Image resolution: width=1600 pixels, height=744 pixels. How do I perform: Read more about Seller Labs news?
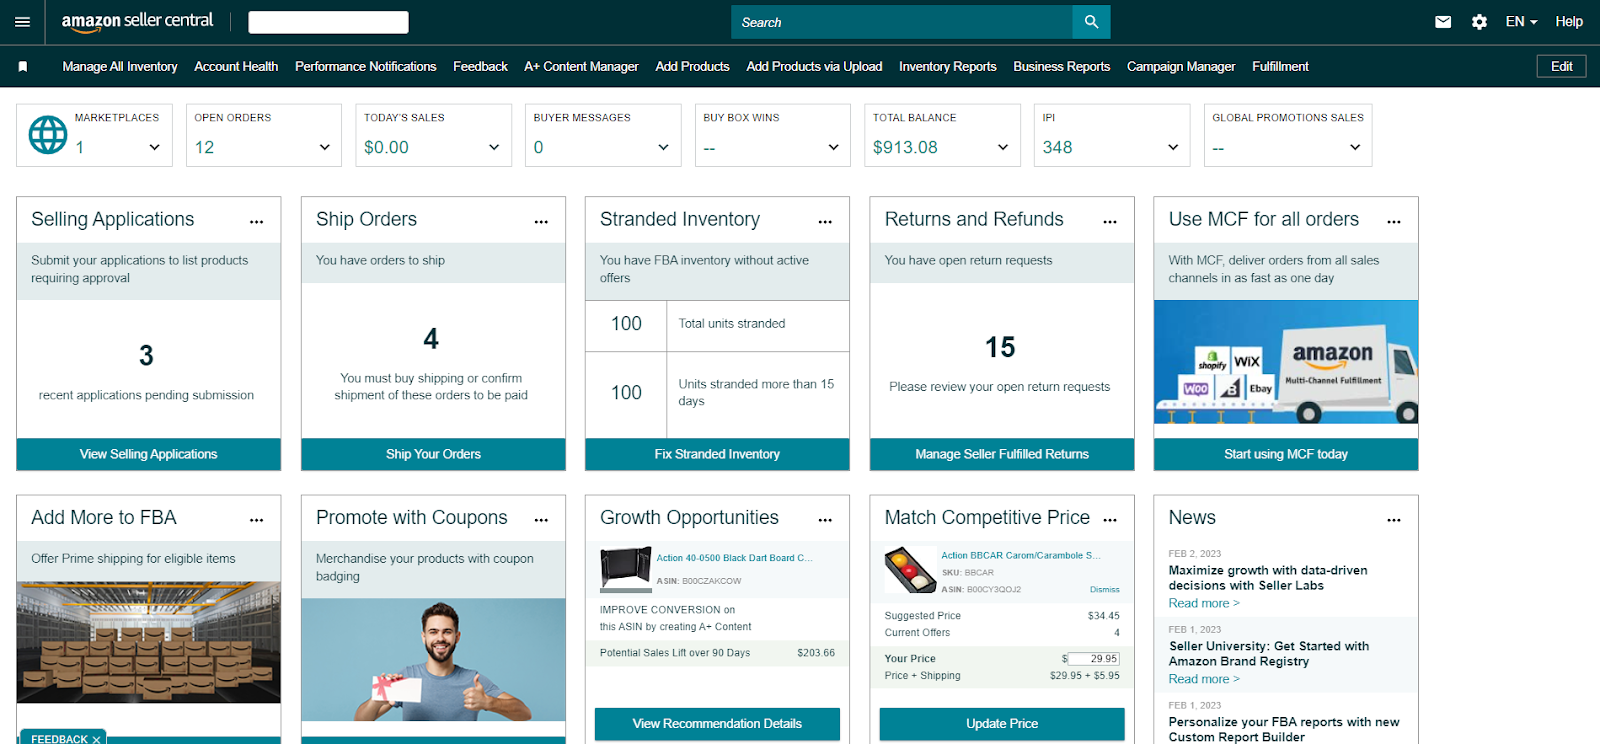1204,604
